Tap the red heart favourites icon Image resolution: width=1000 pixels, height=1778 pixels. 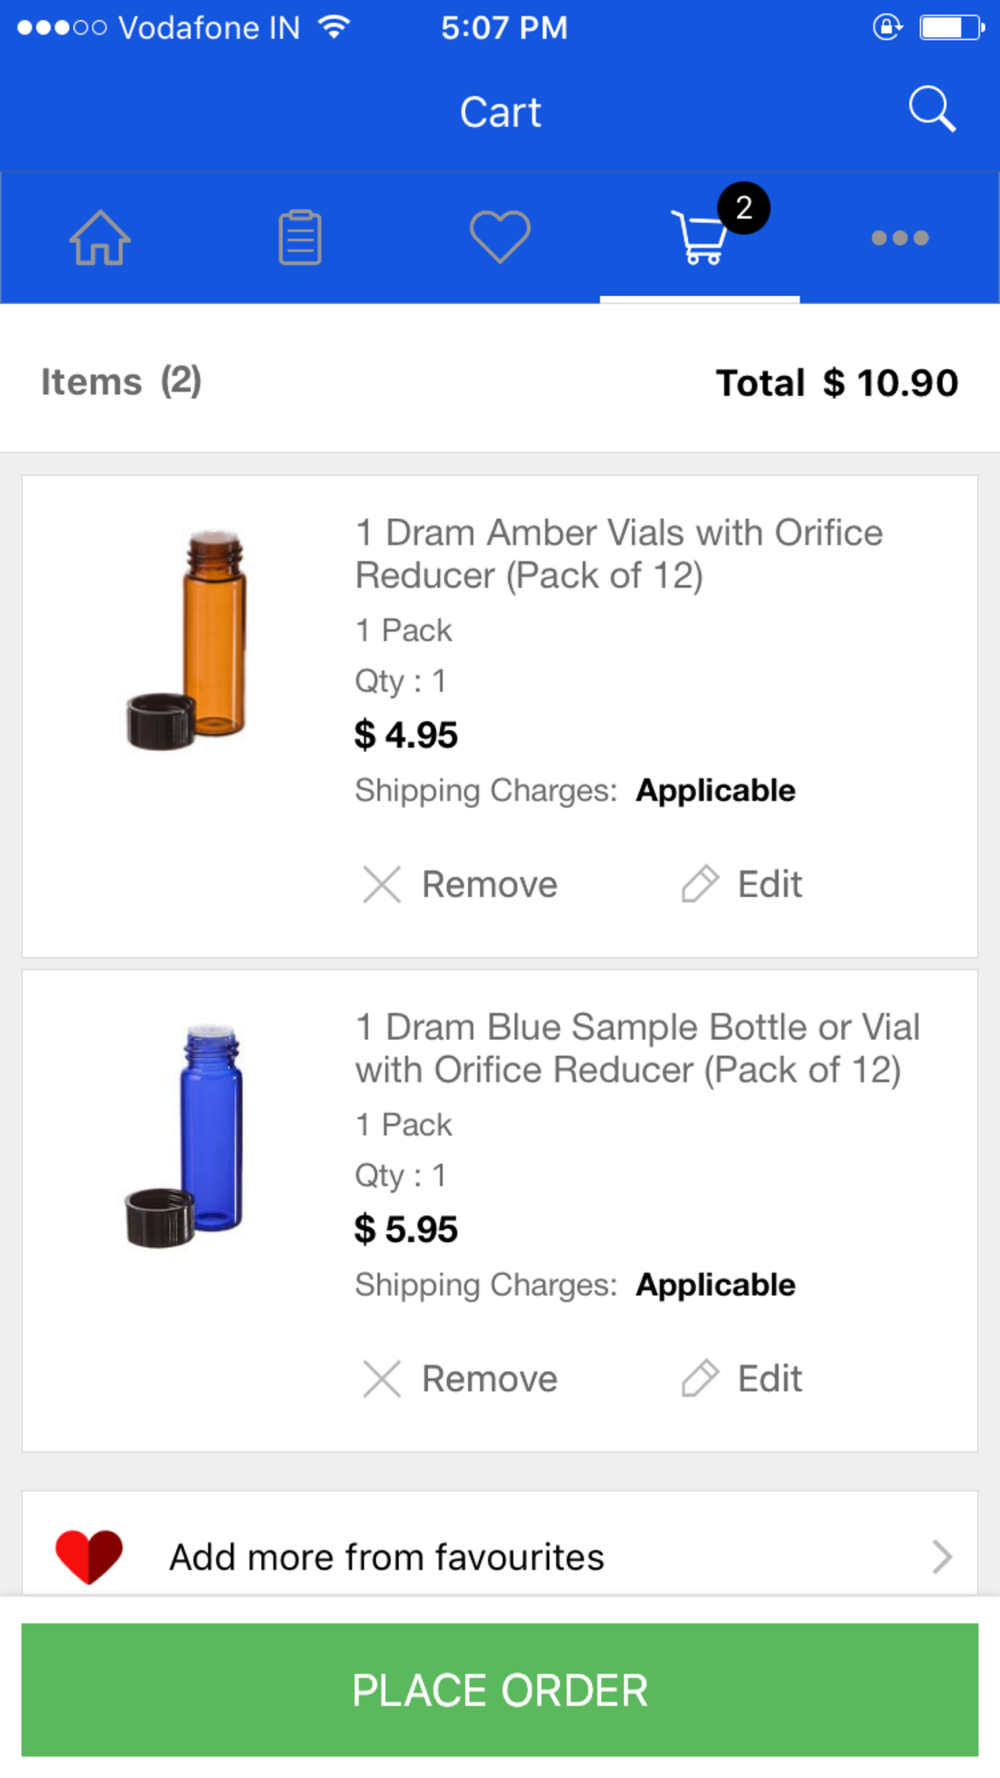click(x=89, y=1556)
